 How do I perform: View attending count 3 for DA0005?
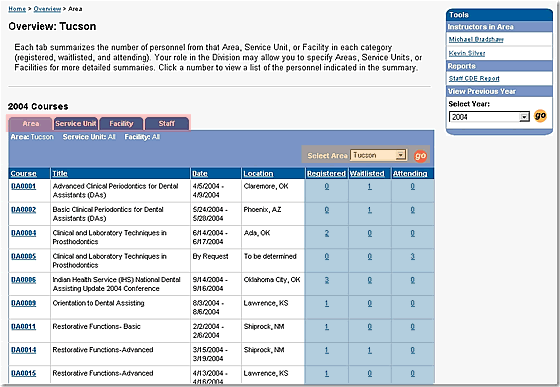[x=412, y=256]
